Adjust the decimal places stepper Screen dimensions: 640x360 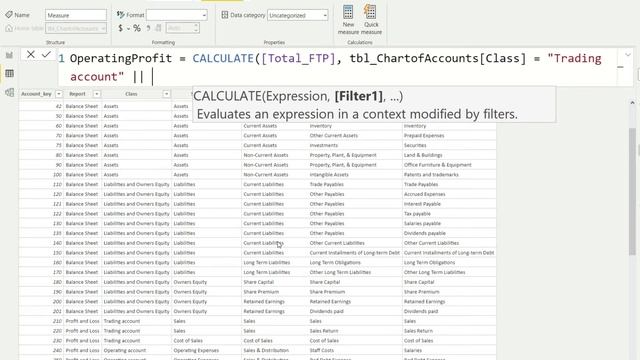click(x=196, y=28)
